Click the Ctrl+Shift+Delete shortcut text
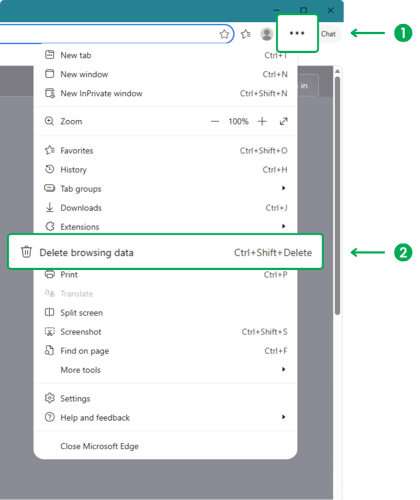The height and width of the screenshot is (500, 420). point(273,253)
